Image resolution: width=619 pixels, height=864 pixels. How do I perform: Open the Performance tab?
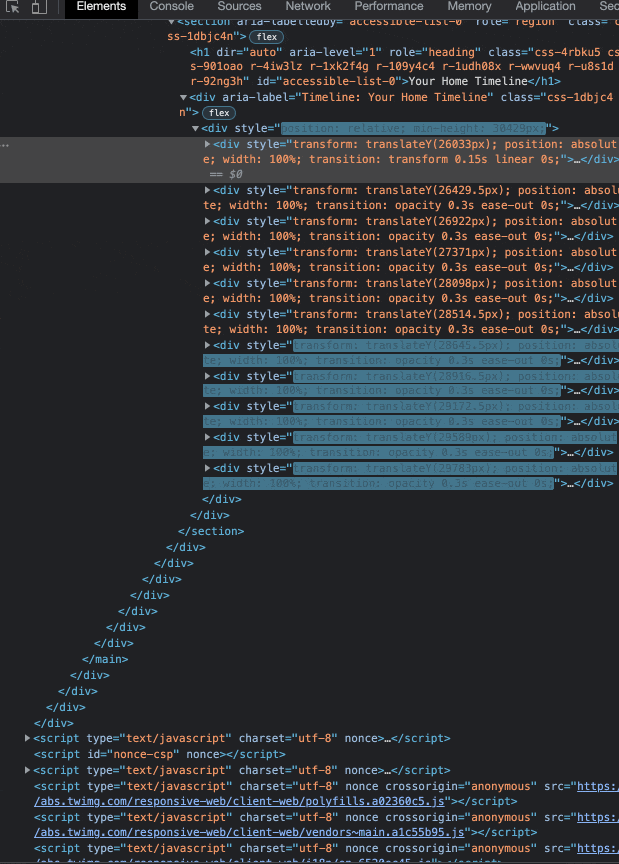[x=389, y=7]
